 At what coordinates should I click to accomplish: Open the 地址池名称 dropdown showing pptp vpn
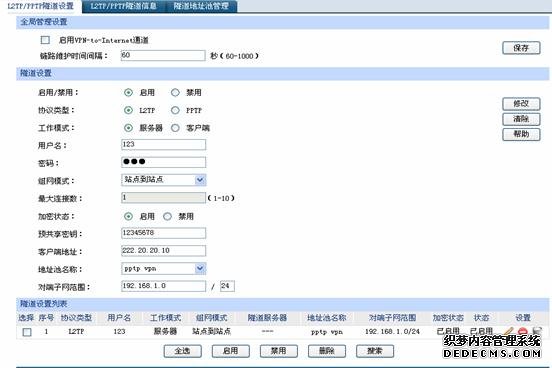click(163, 268)
